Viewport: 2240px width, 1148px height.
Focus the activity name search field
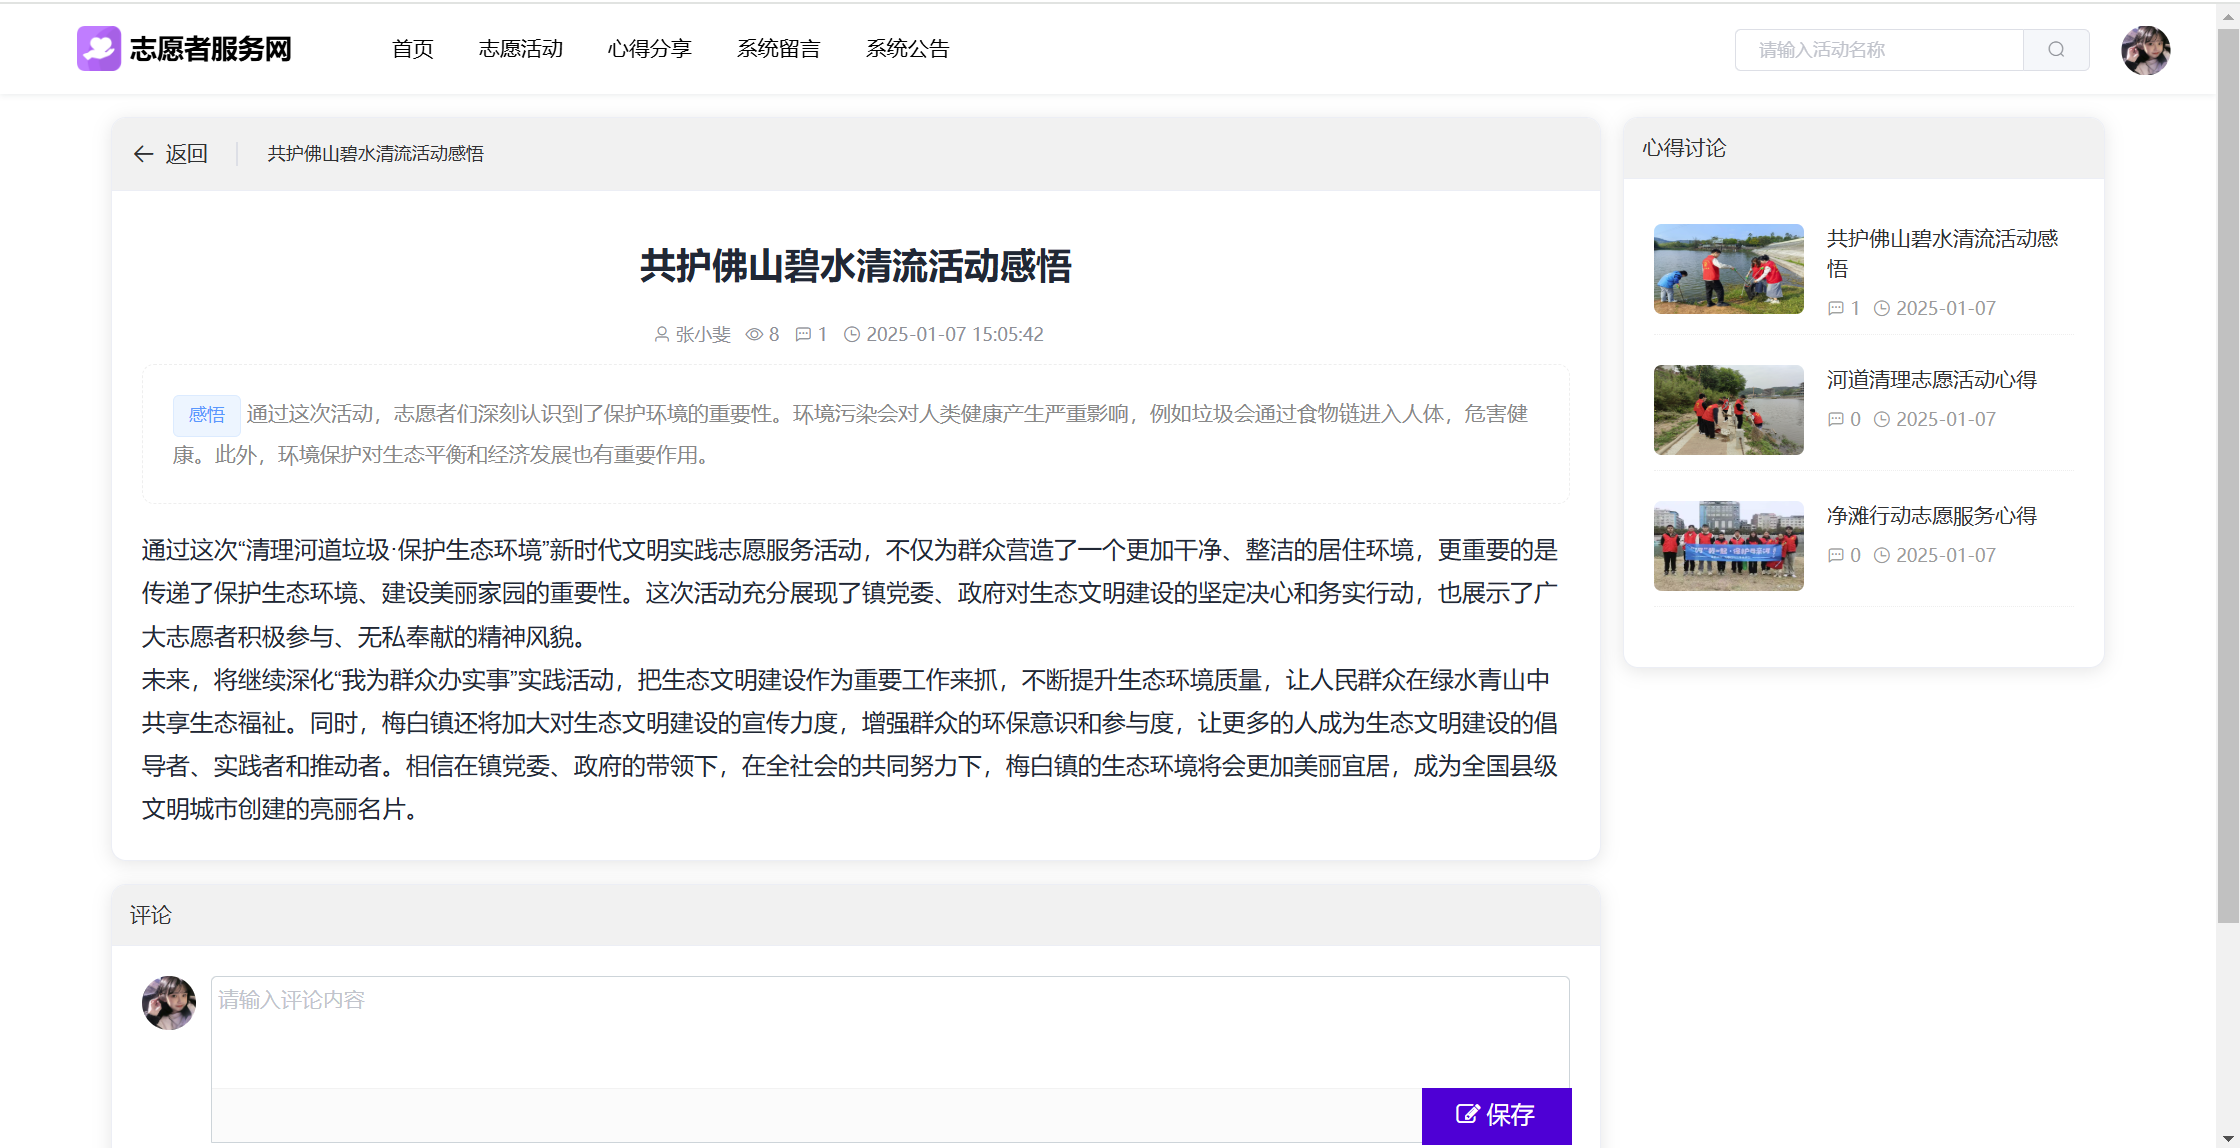coord(1878,50)
